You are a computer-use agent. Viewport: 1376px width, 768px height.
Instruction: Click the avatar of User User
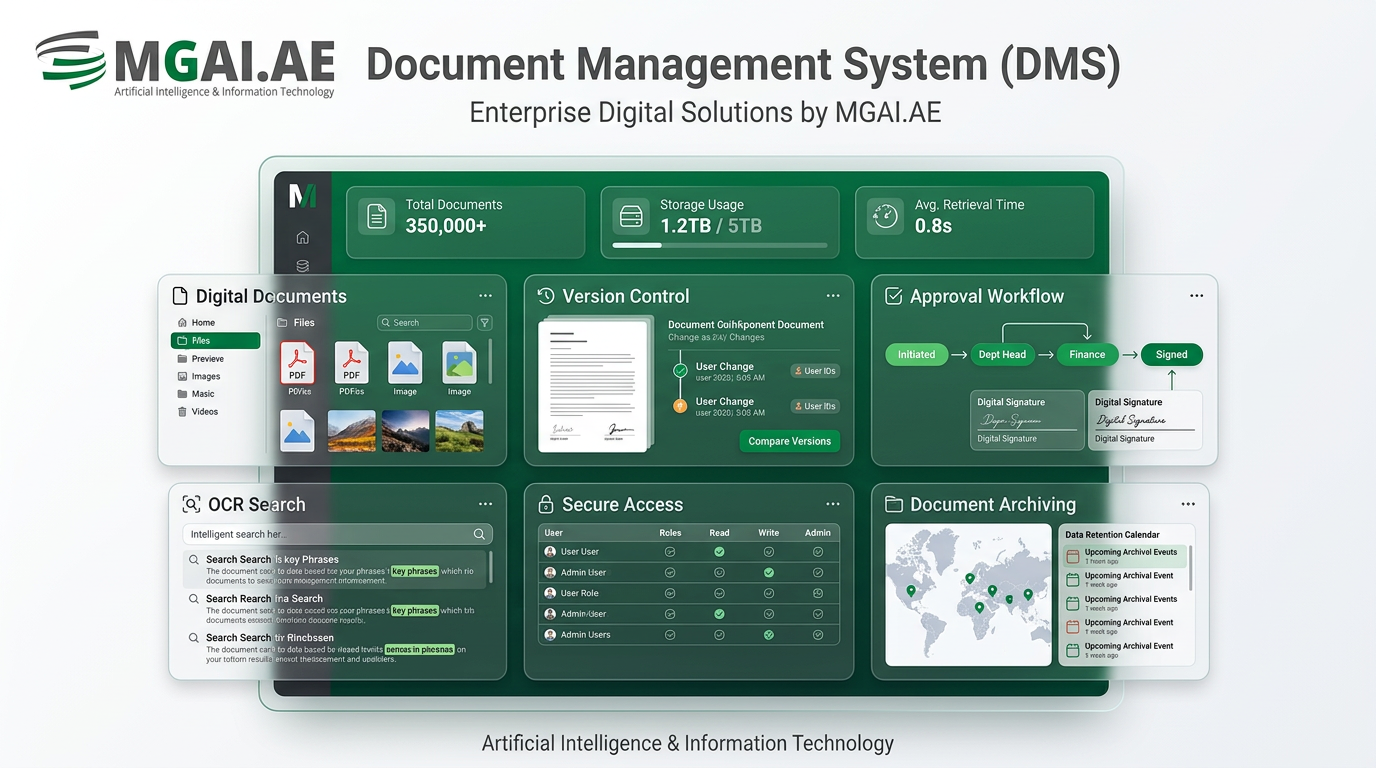pyautogui.click(x=550, y=552)
